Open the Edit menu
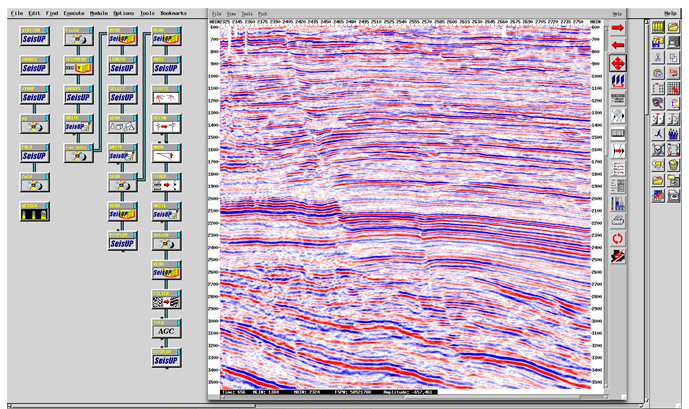689x409 pixels. (x=34, y=13)
